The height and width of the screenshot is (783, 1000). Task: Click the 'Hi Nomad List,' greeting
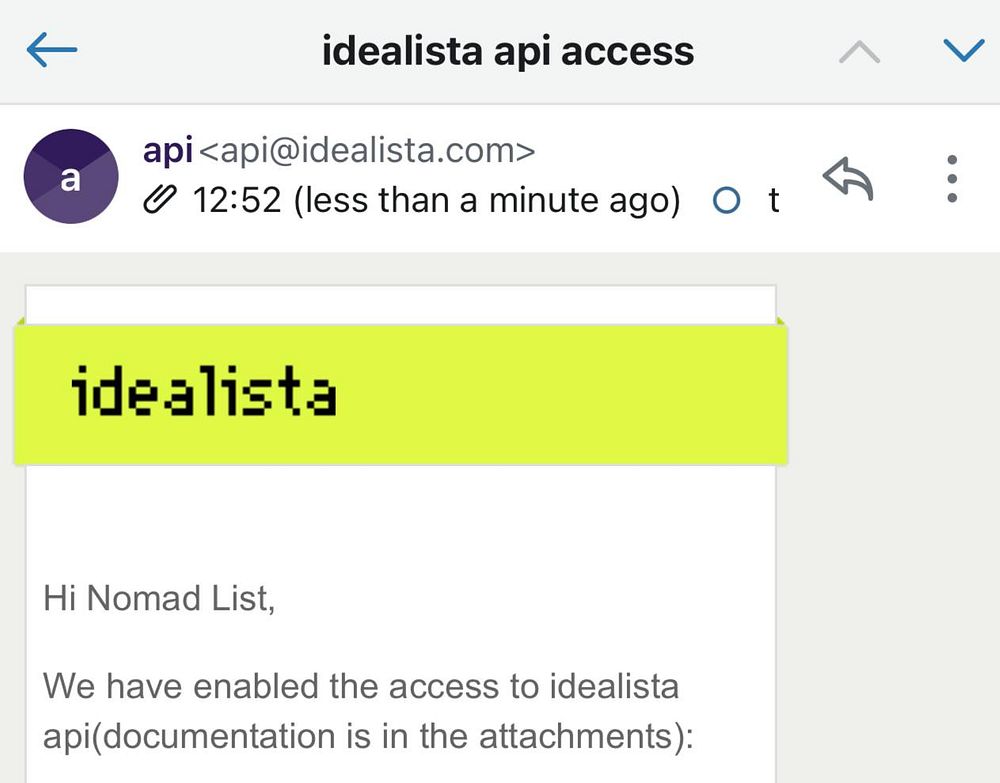pos(158,598)
